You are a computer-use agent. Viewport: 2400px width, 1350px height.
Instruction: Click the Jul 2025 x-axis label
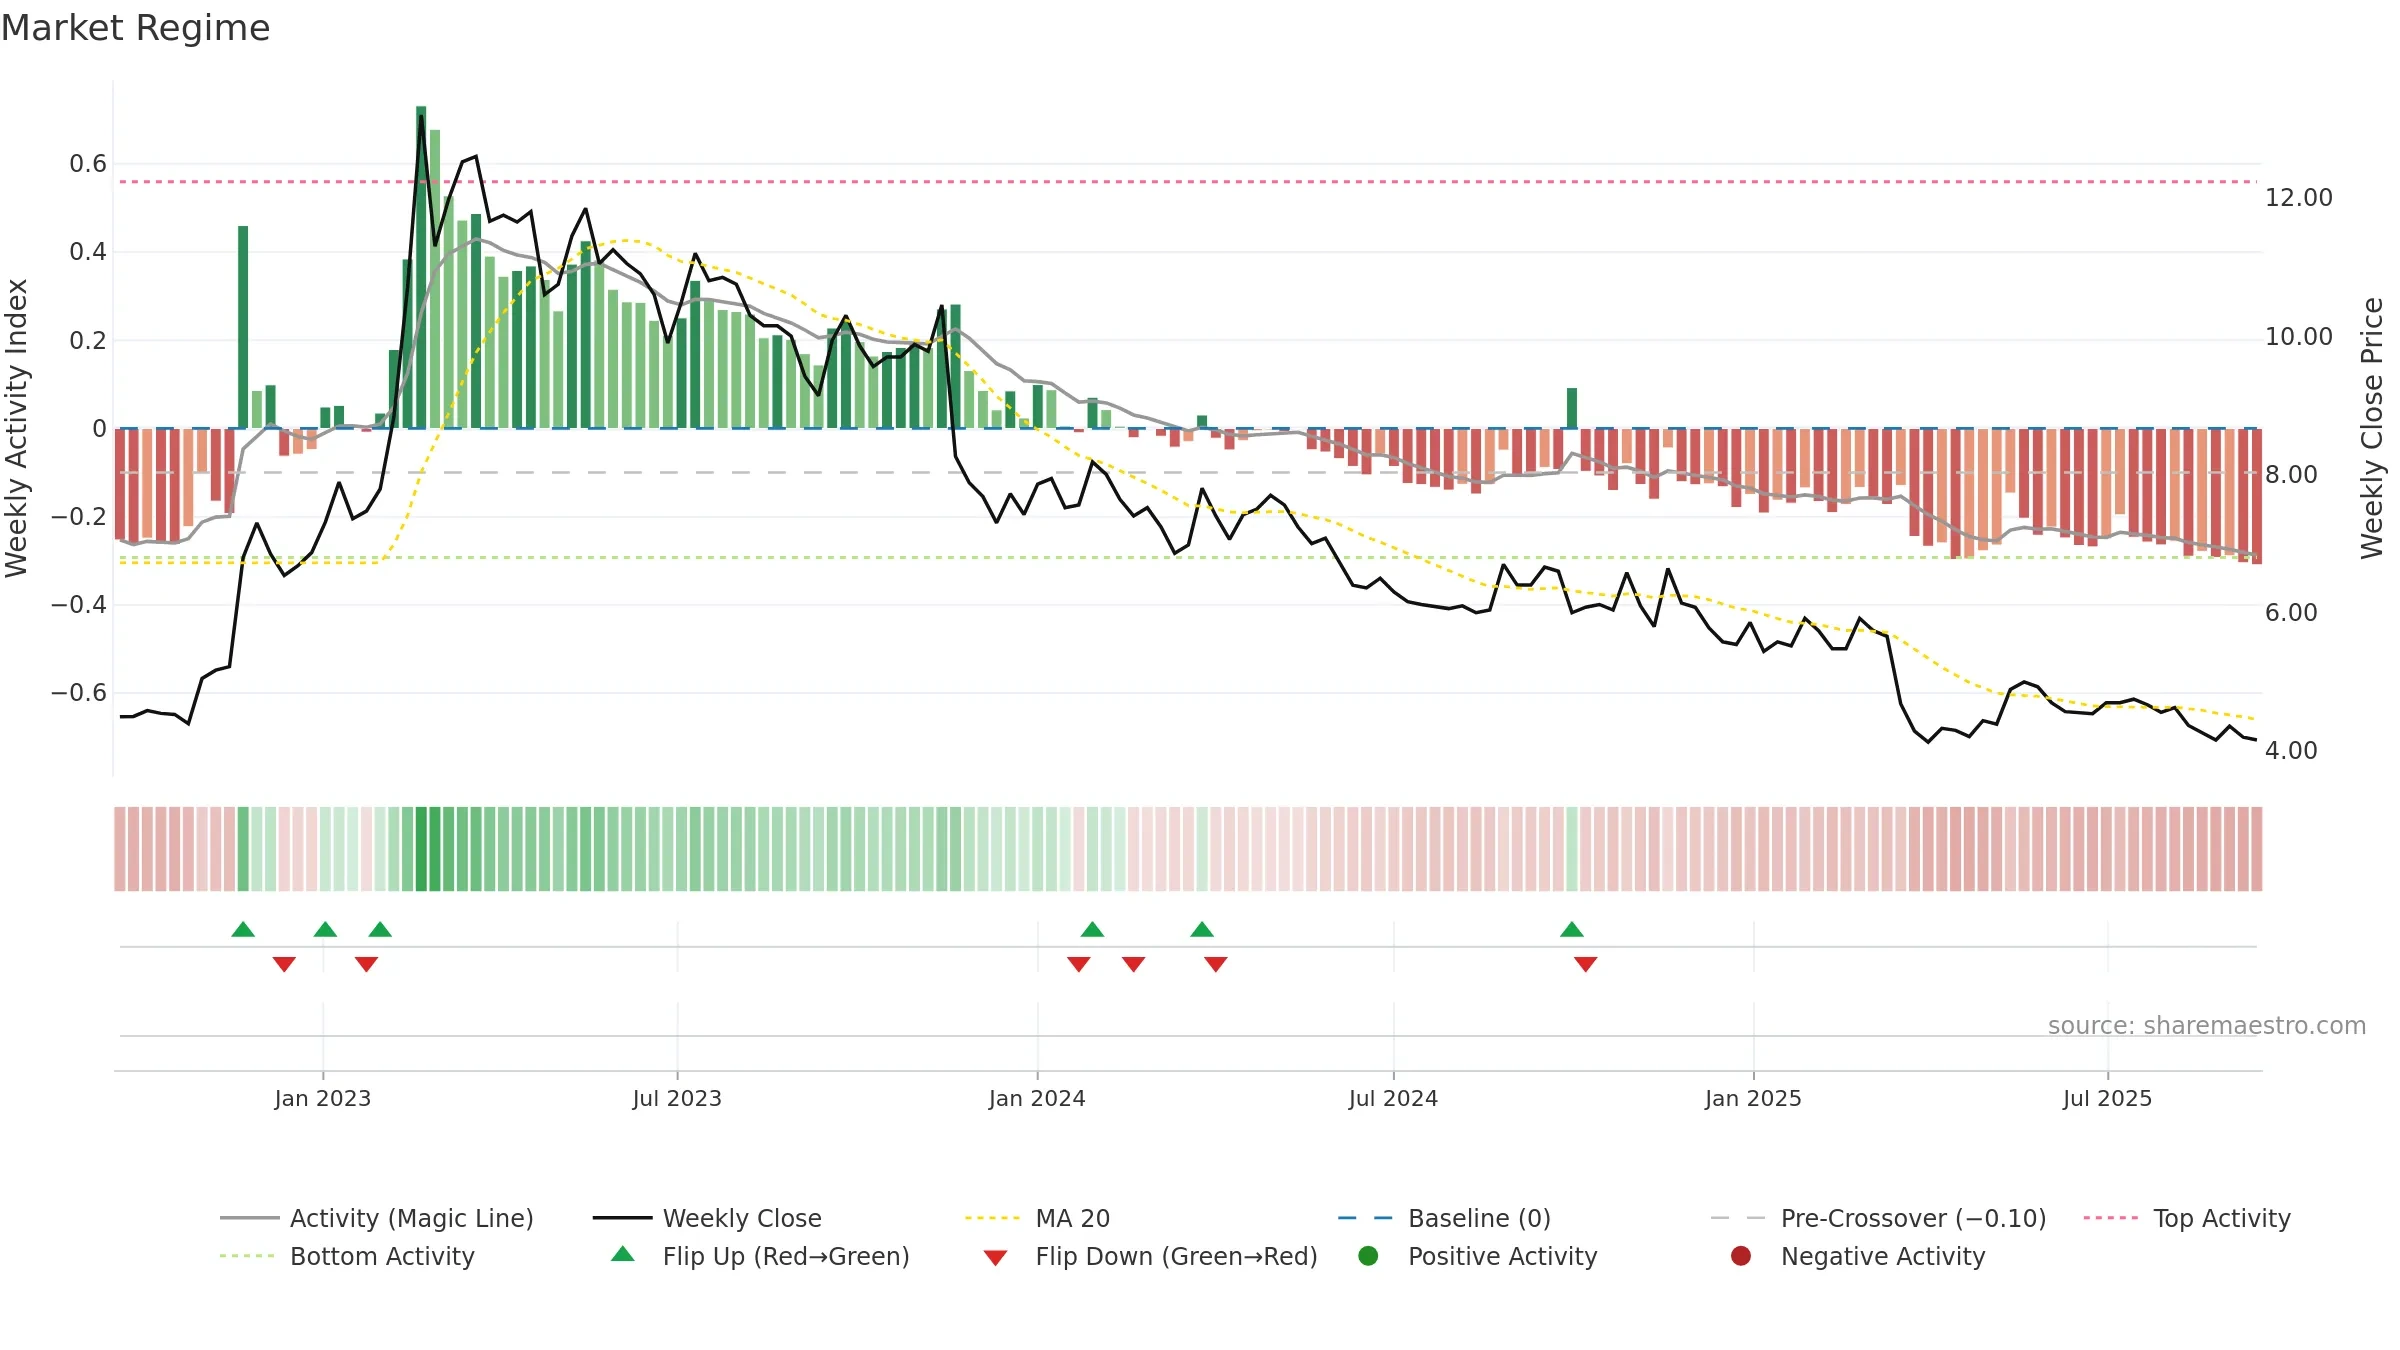click(x=2107, y=1098)
